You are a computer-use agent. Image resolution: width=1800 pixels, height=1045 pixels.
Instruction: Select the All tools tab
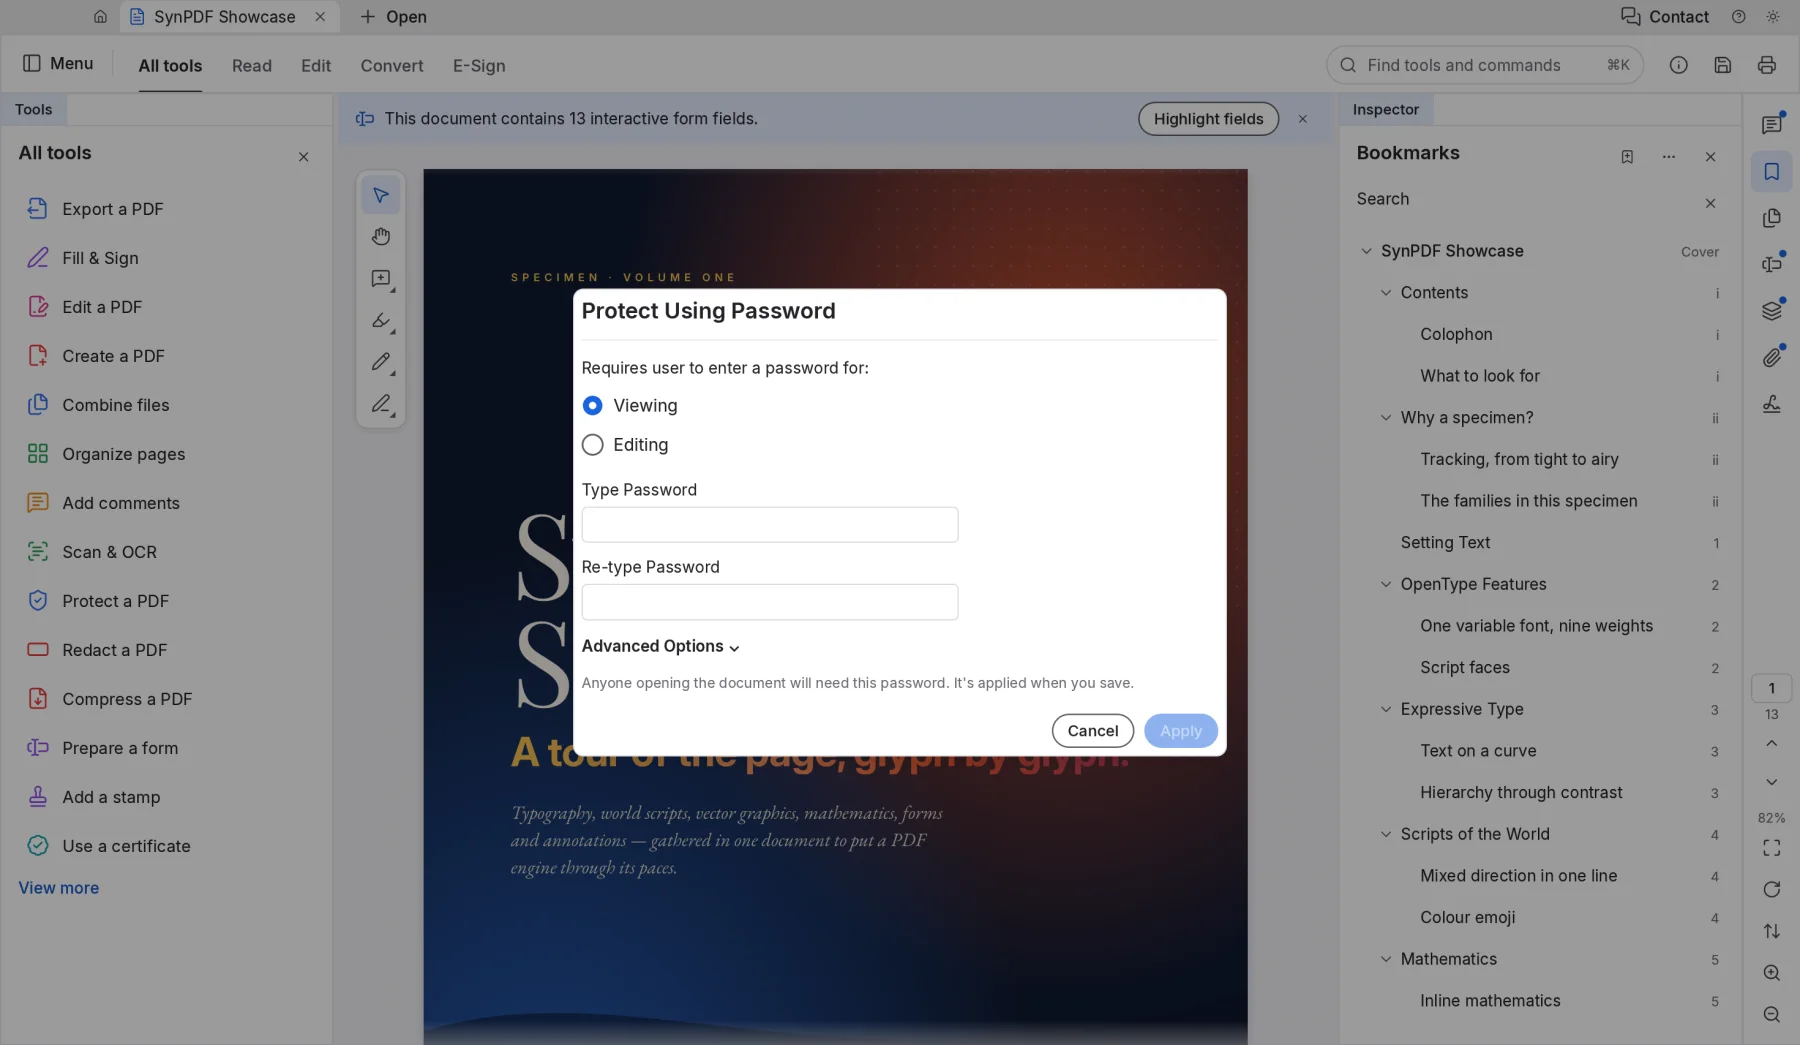pos(170,66)
